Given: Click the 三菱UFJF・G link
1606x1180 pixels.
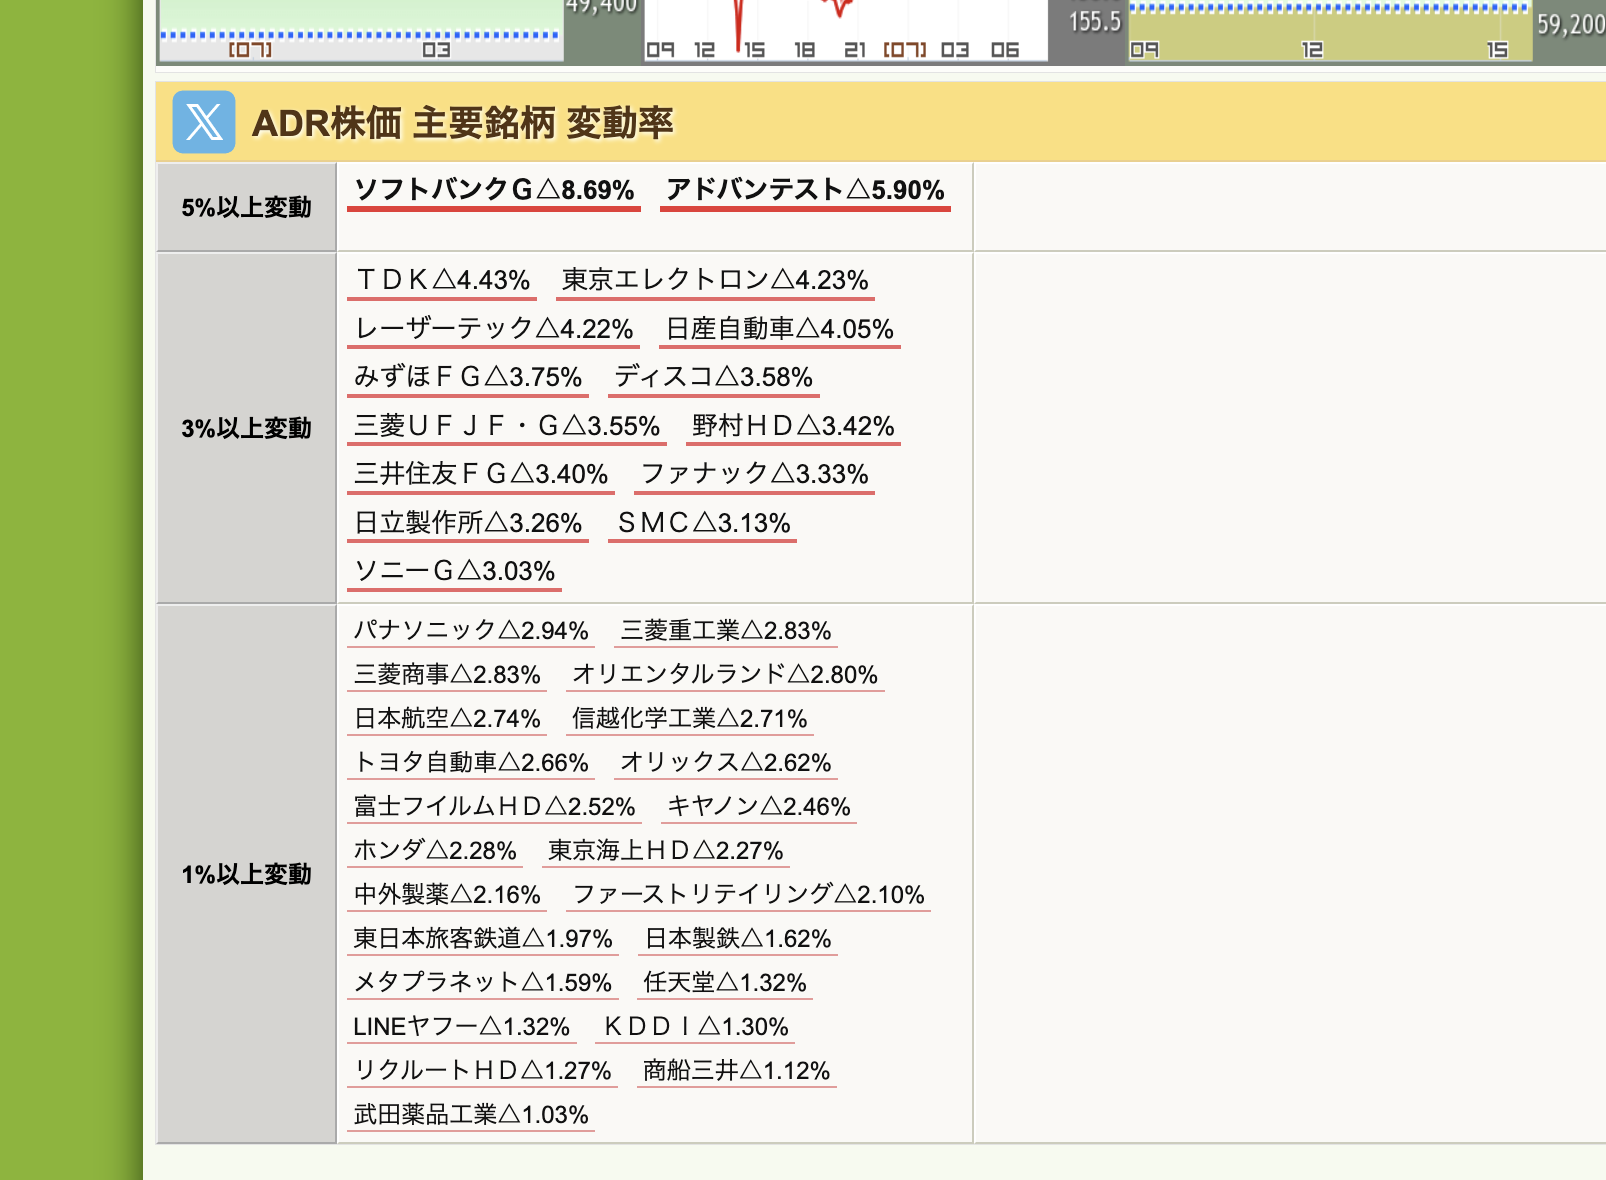Looking at the screenshot, I should (507, 426).
